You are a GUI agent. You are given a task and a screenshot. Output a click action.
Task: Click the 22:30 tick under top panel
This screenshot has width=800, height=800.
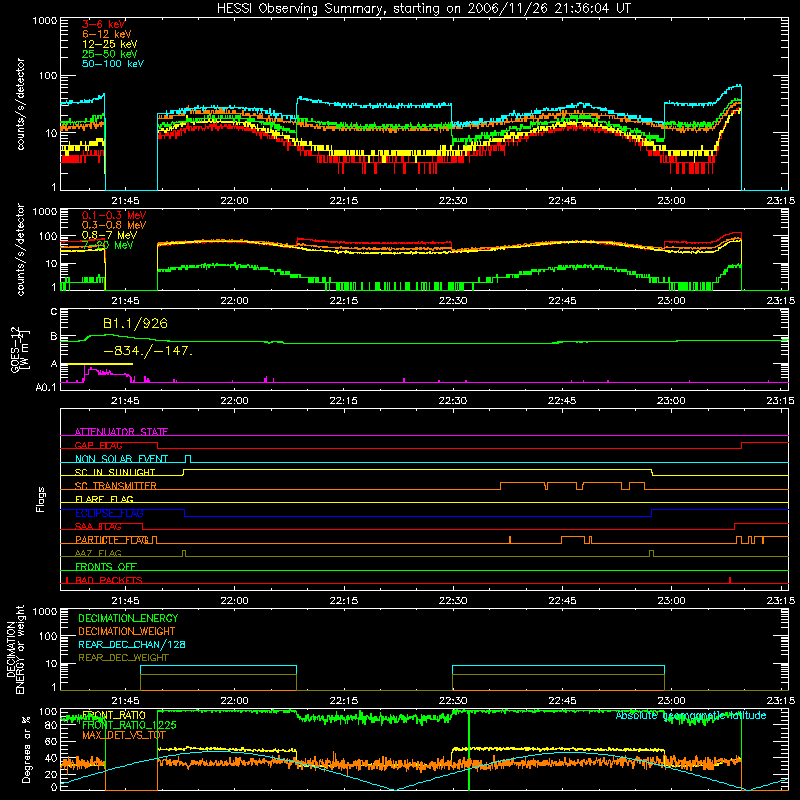click(x=453, y=201)
